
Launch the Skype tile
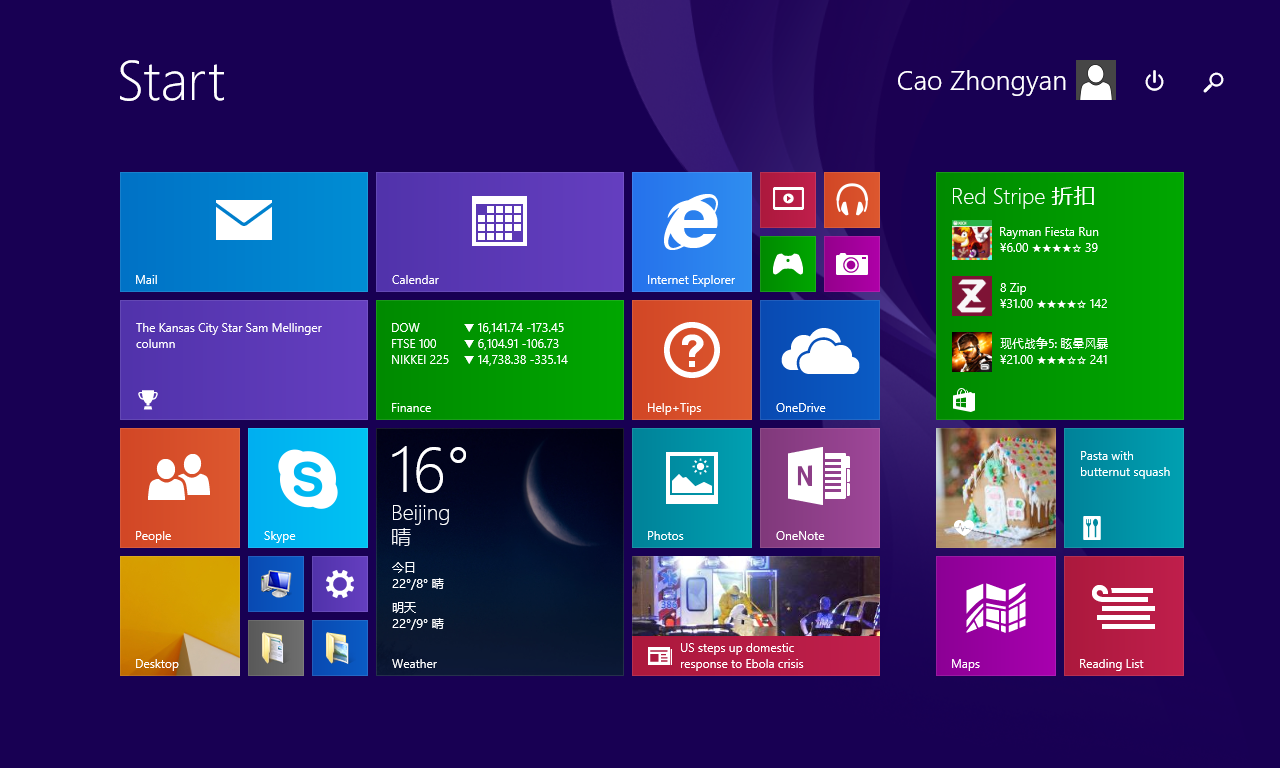click(x=308, y=488)
